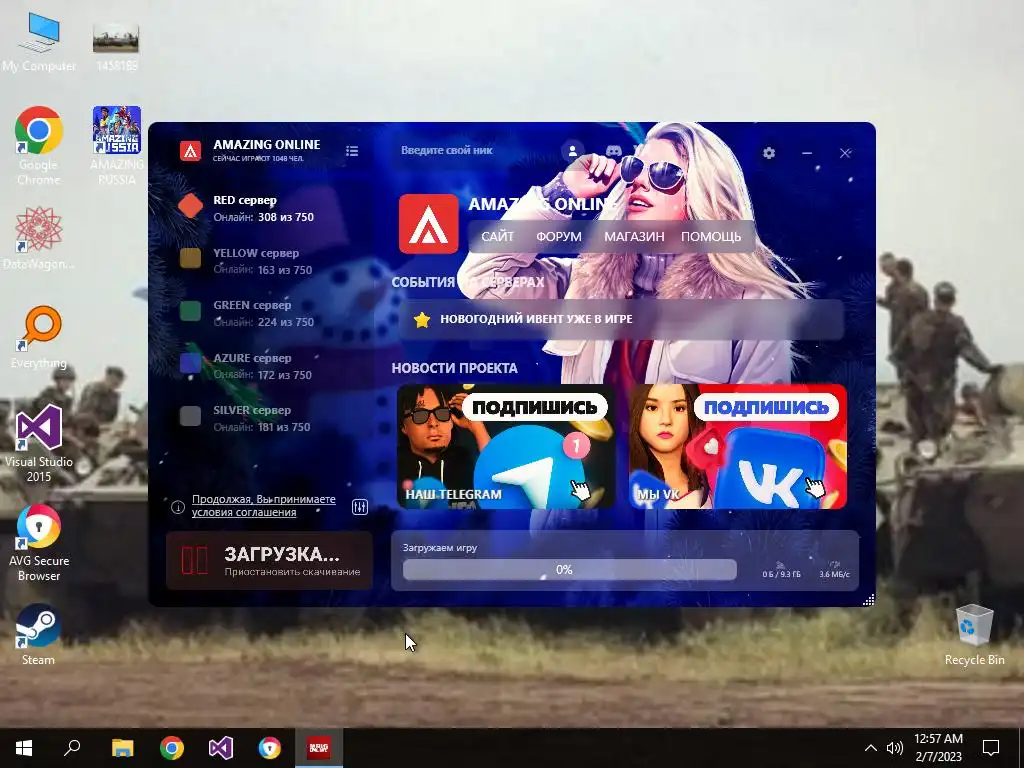Click the large red Amazing Online logo

click(428, 224)
